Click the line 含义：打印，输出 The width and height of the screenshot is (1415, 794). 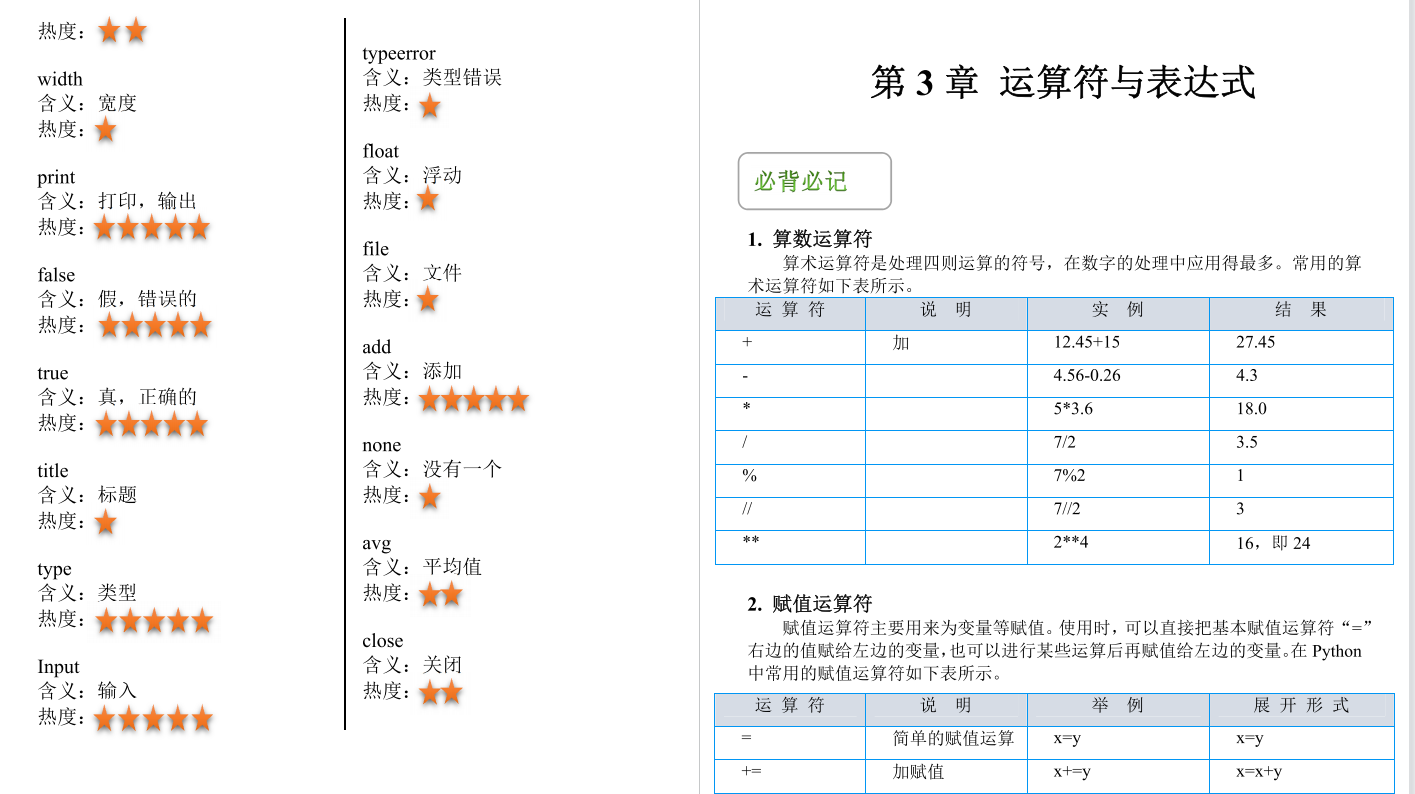coord(117,201)
